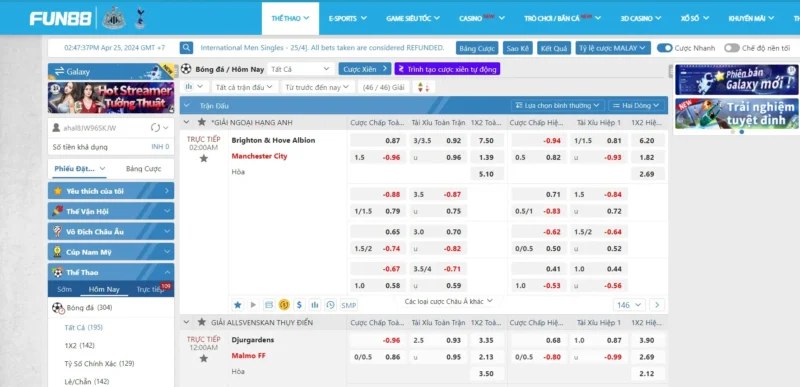
Task: Open the XỔ SỐ top menu
Action: tap(695, 18)
